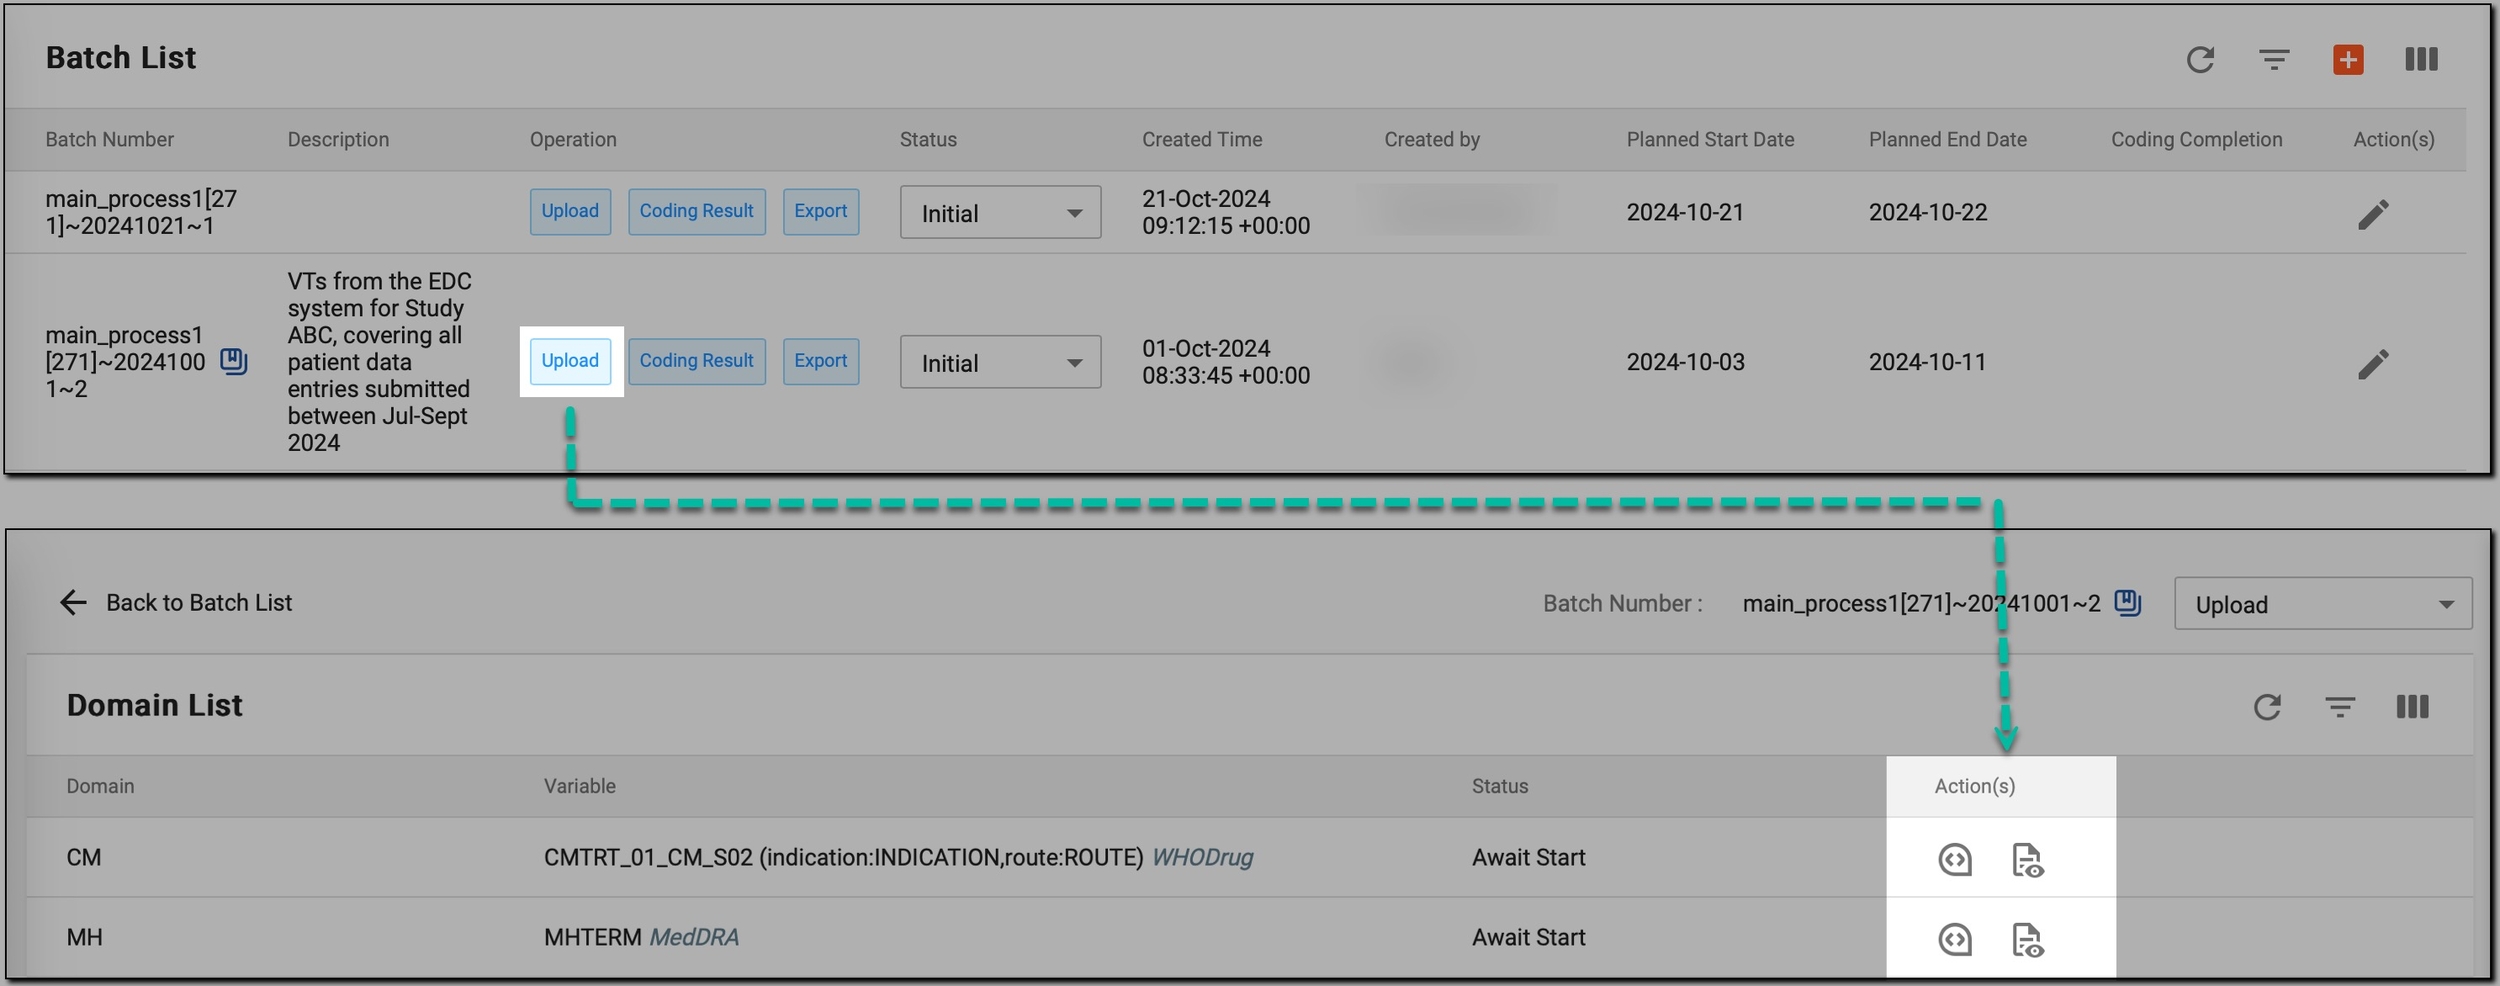The image size is (2500, 986).
Task: Click the Created by column header
Action: [x=1432, y=140]
